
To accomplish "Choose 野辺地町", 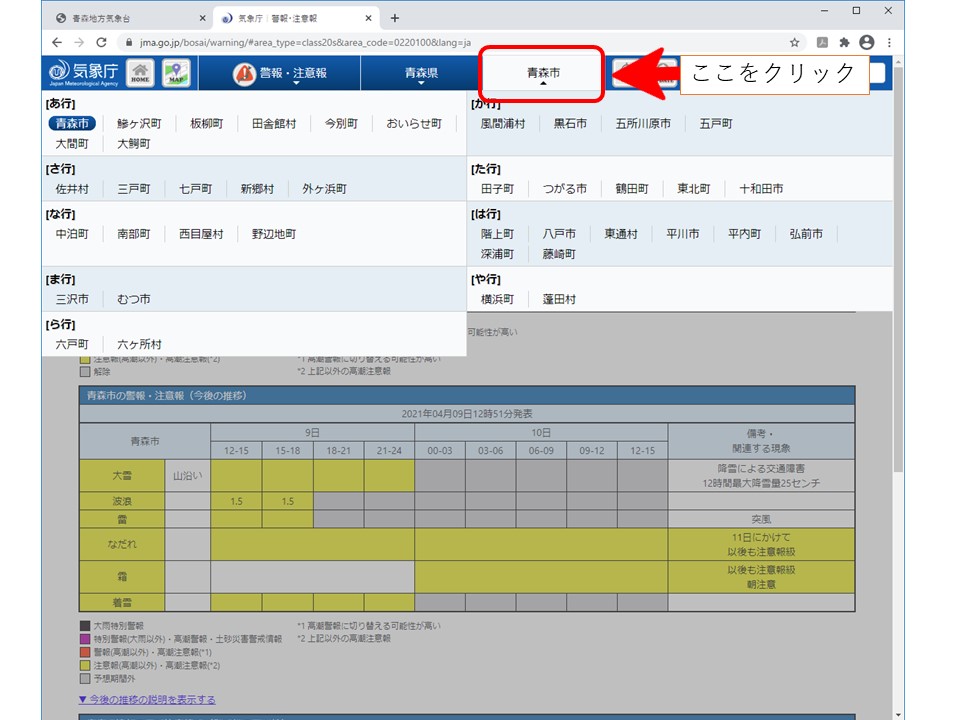I will coord(274,234).
